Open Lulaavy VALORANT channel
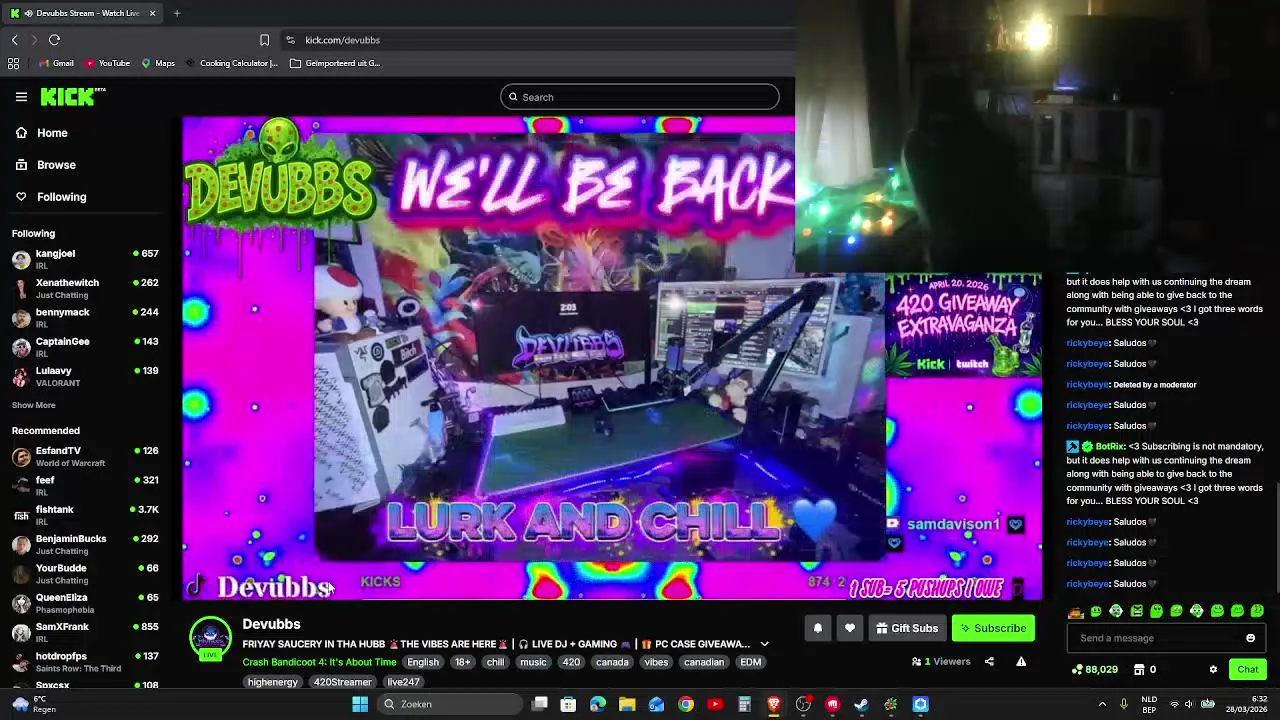Image resolution: width=1280 pixels, height=720 pixels. point(85,376)
